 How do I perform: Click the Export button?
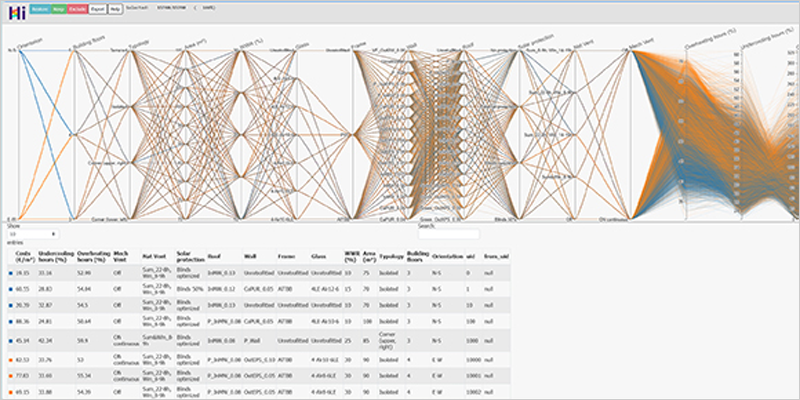pos(96,7)
